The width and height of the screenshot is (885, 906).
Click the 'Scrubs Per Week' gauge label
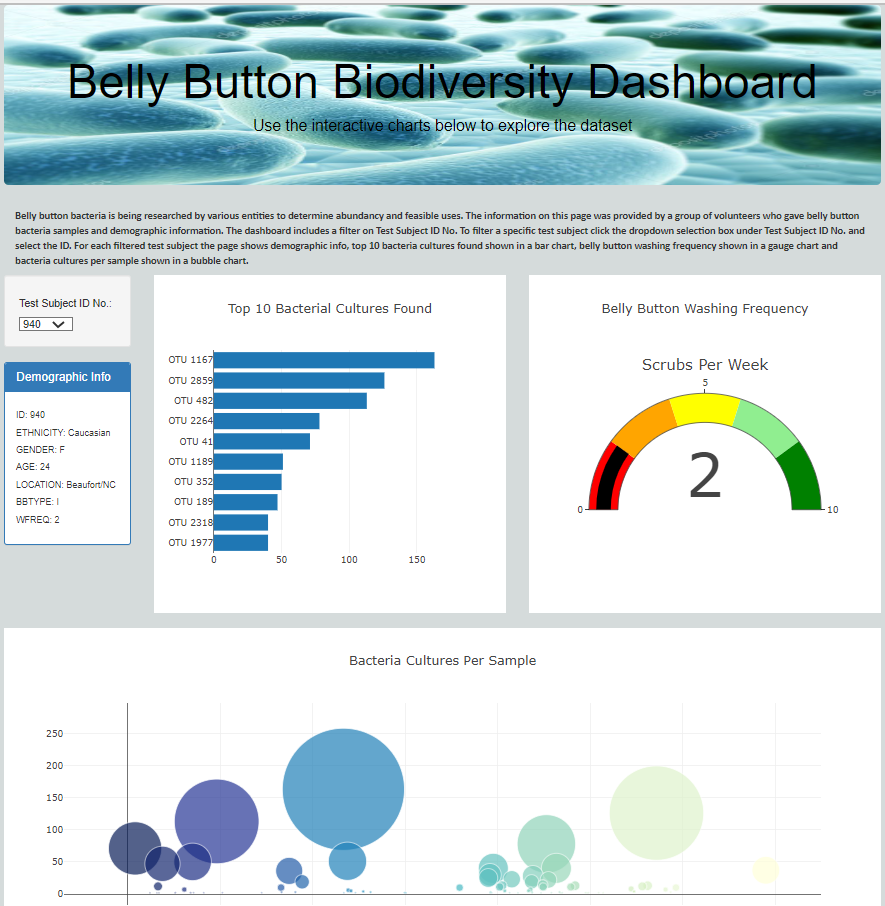pyautogui.click(x=705, y=365)
